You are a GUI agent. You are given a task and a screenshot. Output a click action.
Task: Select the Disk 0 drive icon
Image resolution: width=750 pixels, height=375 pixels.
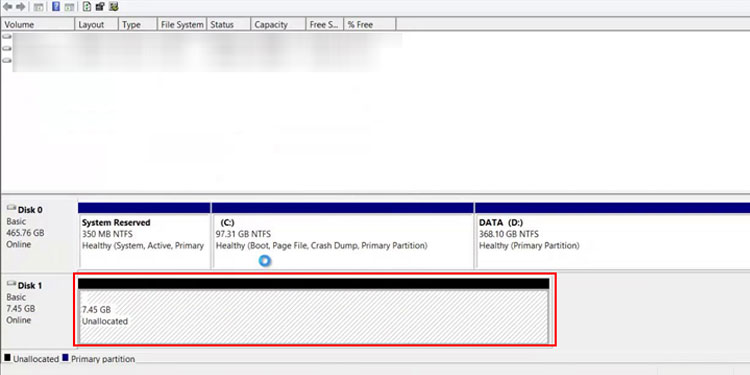pyautogui.click(x=11, y=208)
